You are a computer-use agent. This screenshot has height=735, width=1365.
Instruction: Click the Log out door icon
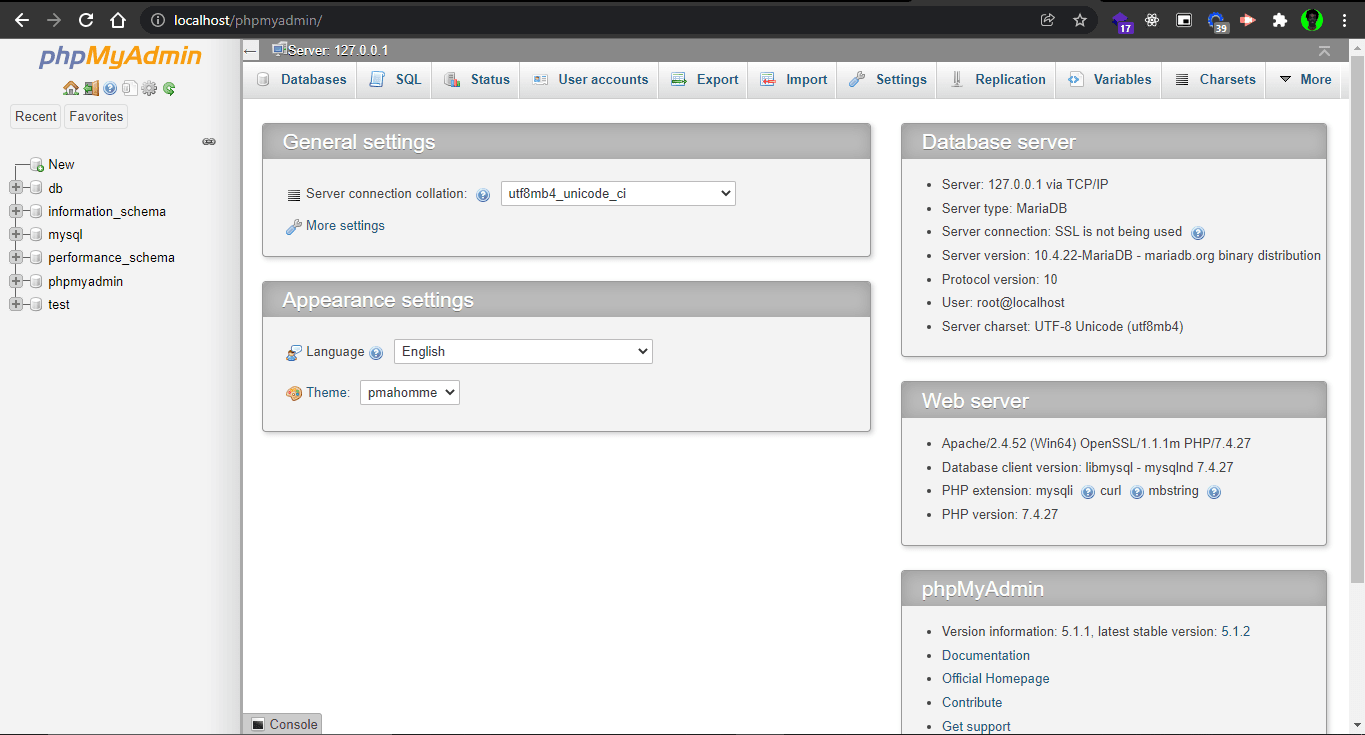(x=91, y=88)
